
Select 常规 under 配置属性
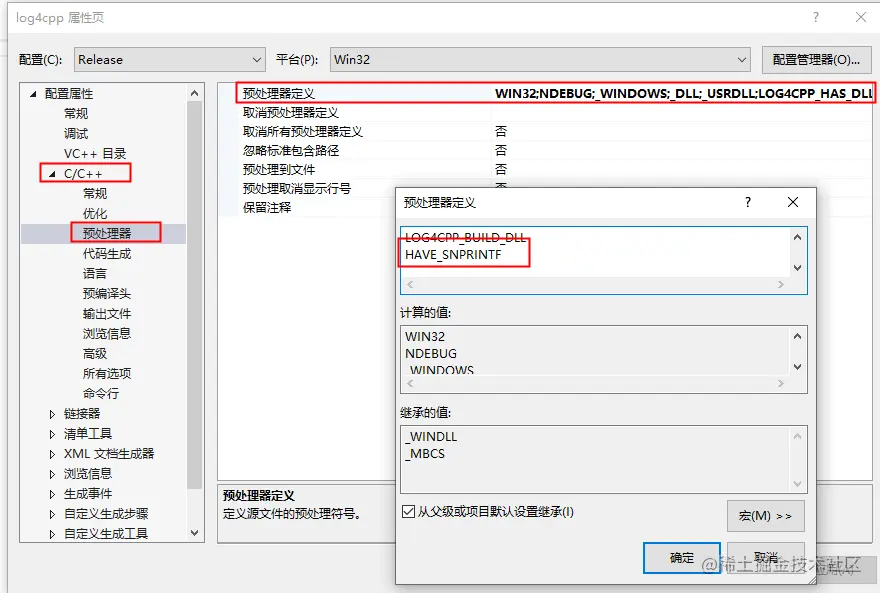[x=76, y=113]
